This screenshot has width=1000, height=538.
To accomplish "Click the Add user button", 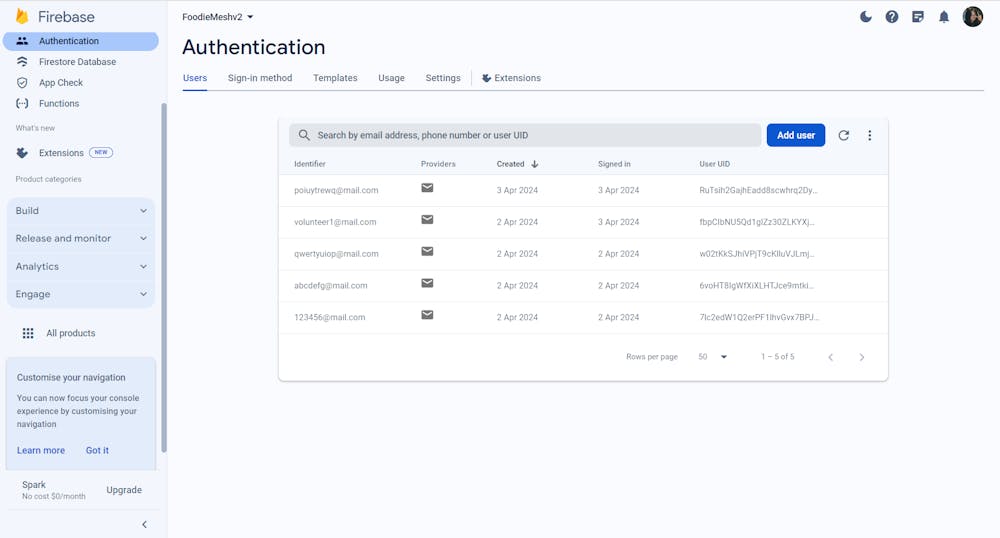I will (795, 135).
